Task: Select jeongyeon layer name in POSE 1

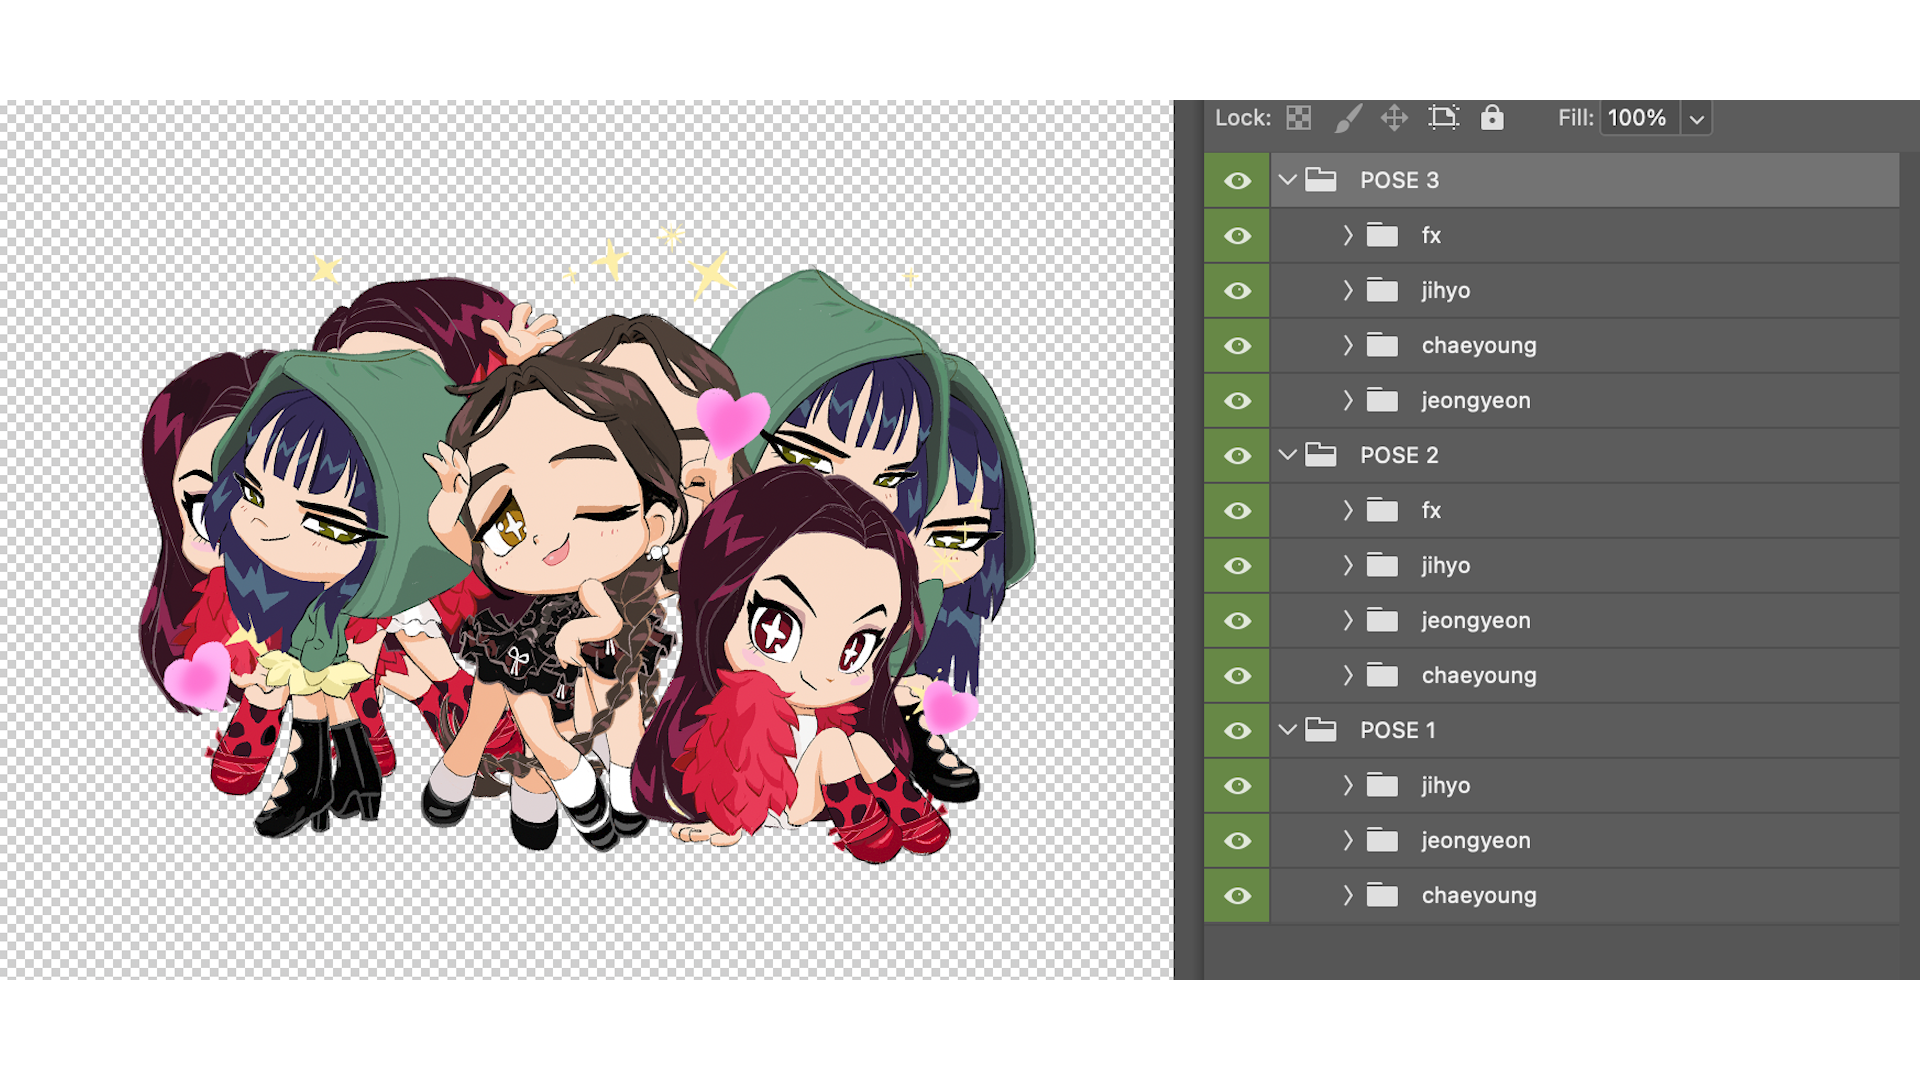Action: (x=1476, y=841)
